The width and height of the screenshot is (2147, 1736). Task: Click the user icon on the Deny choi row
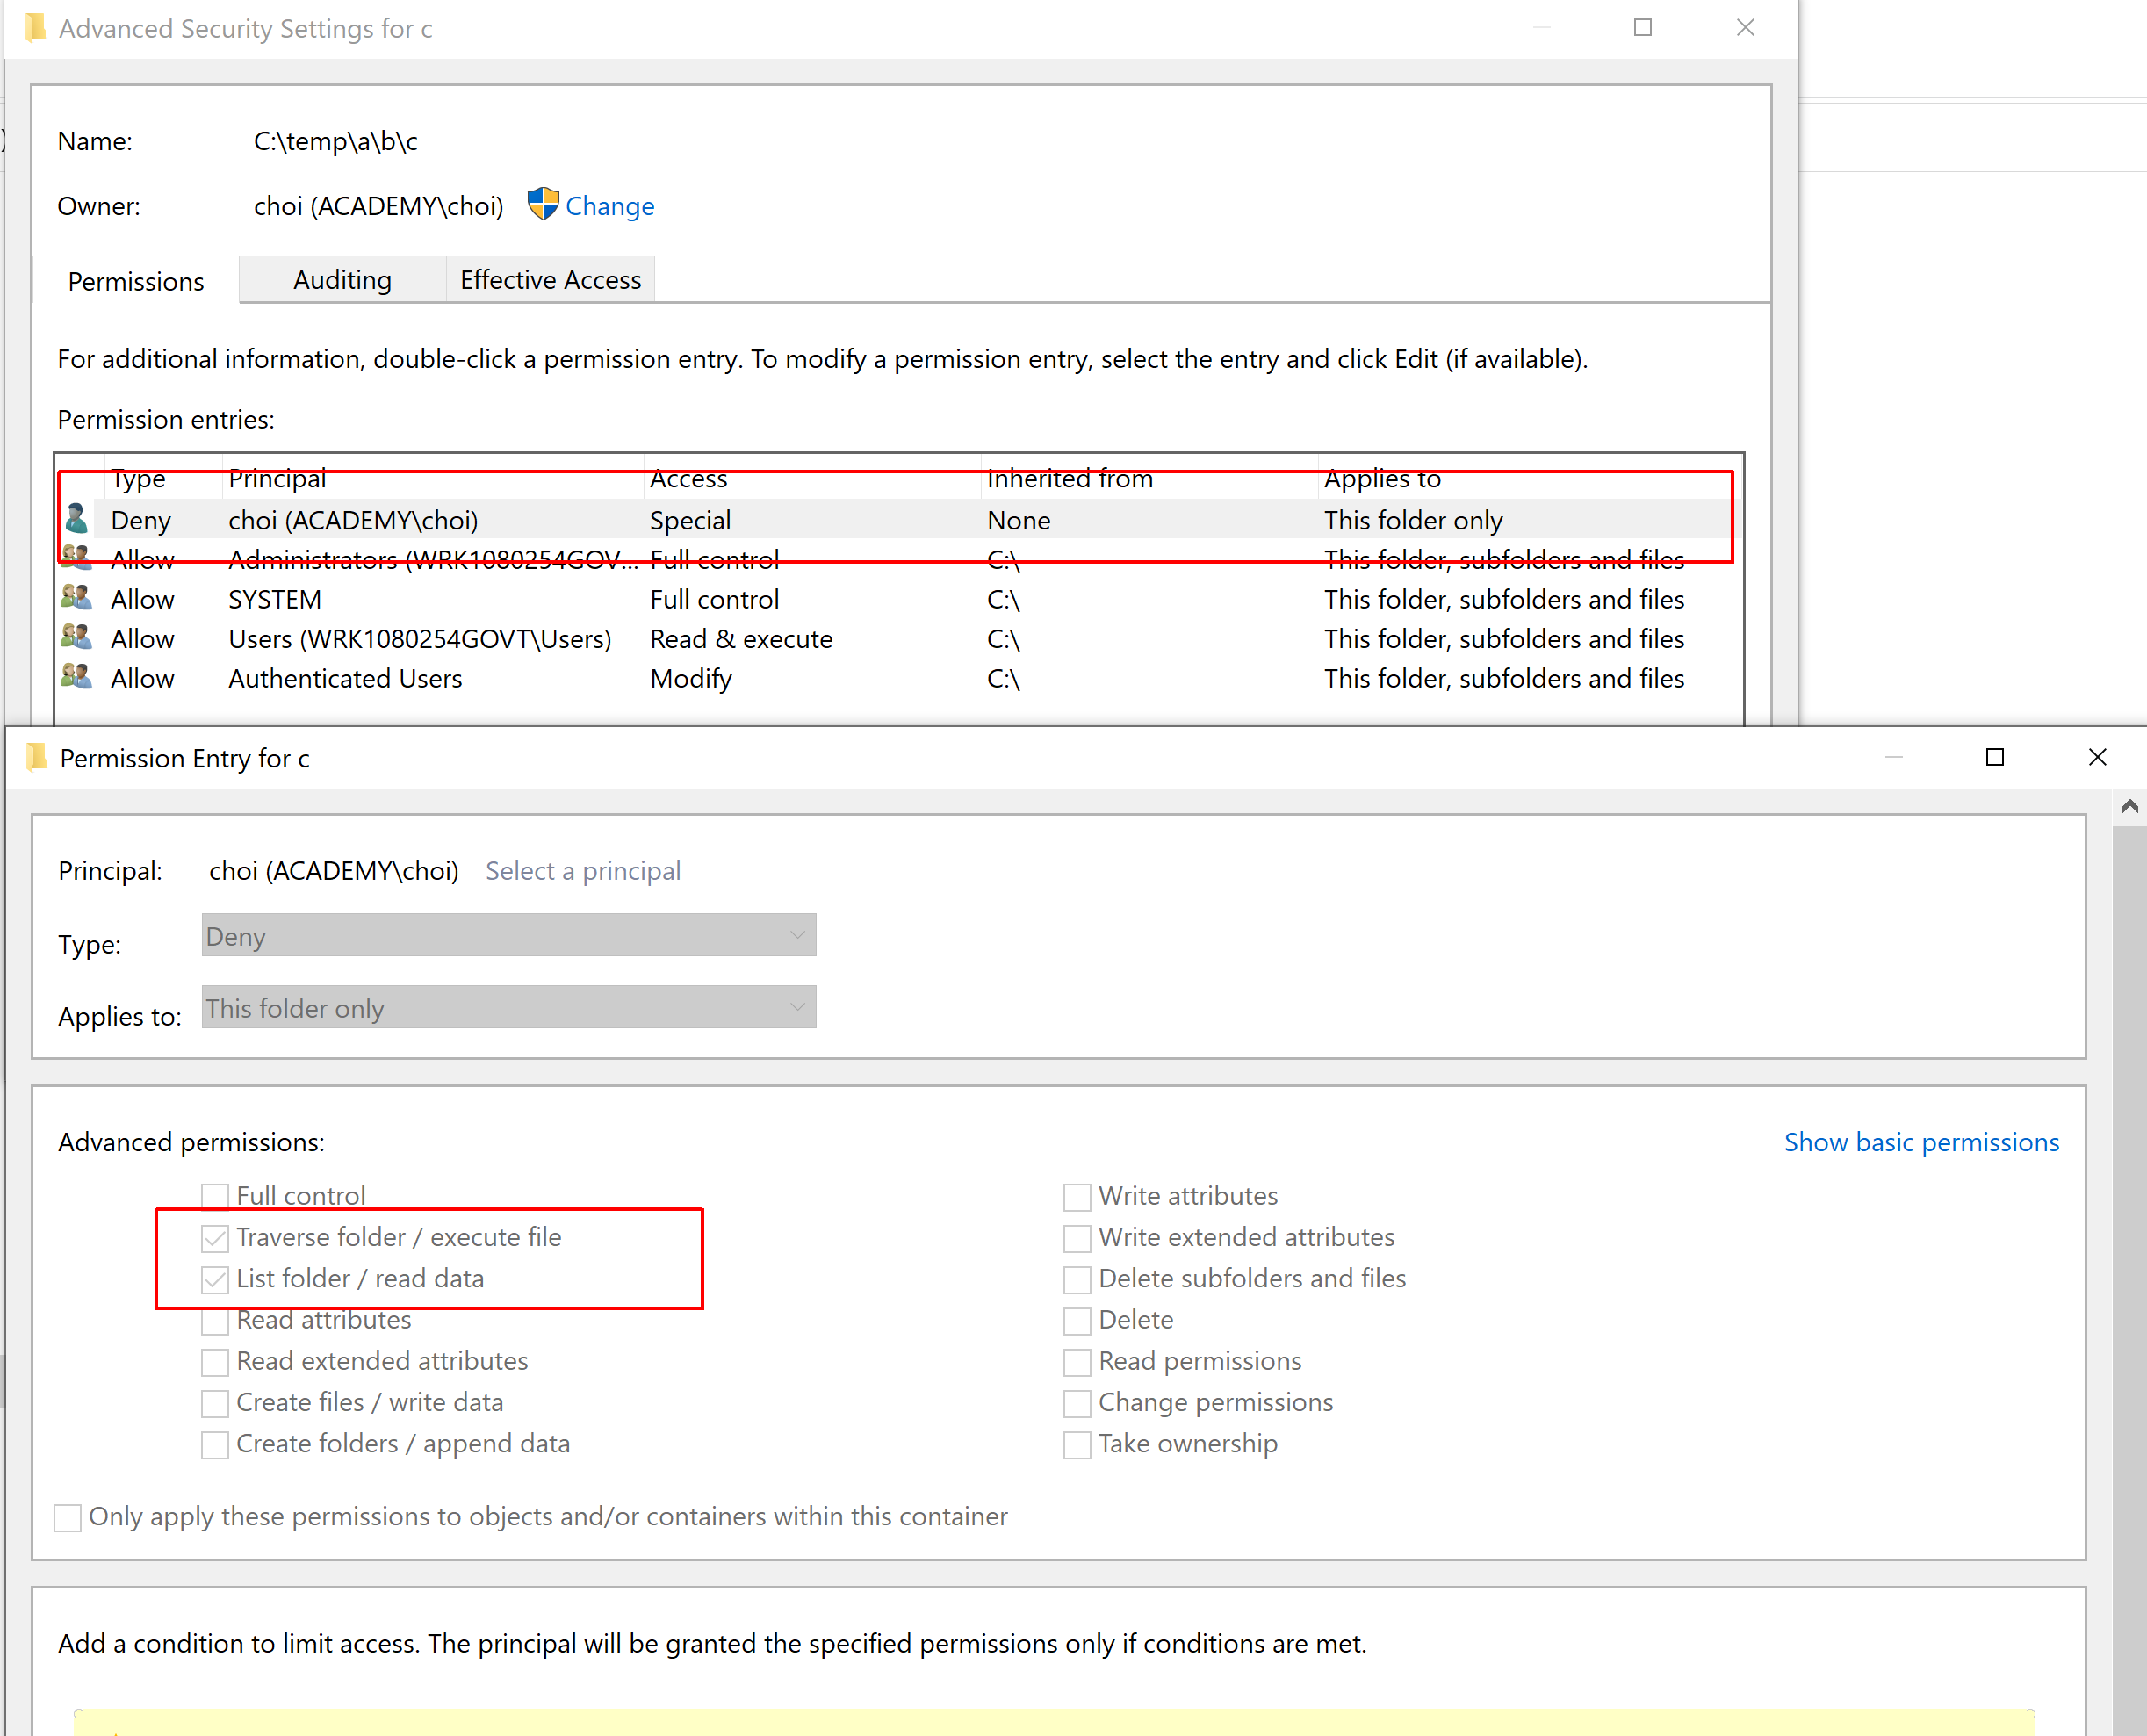76,519
